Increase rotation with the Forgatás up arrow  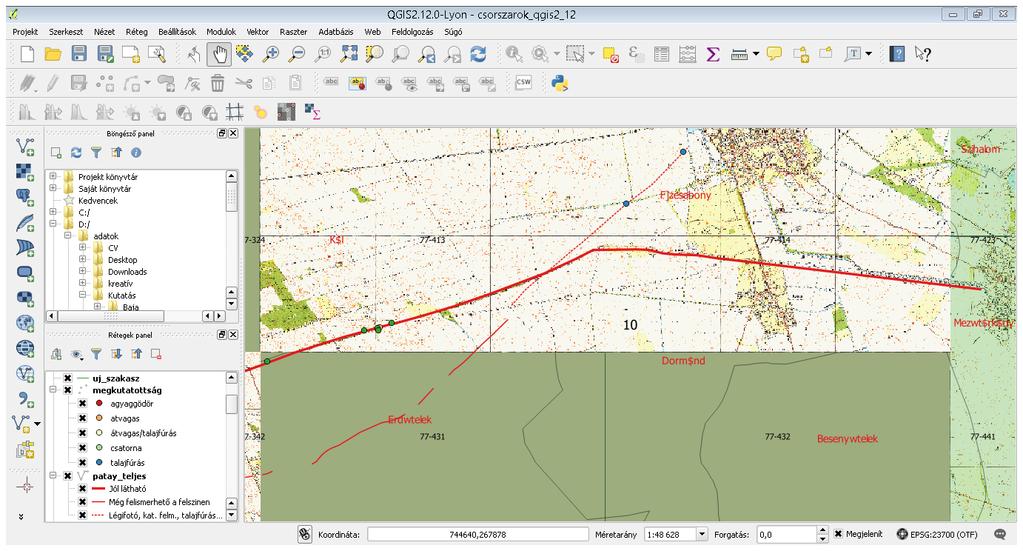click(x=823, y=531)
